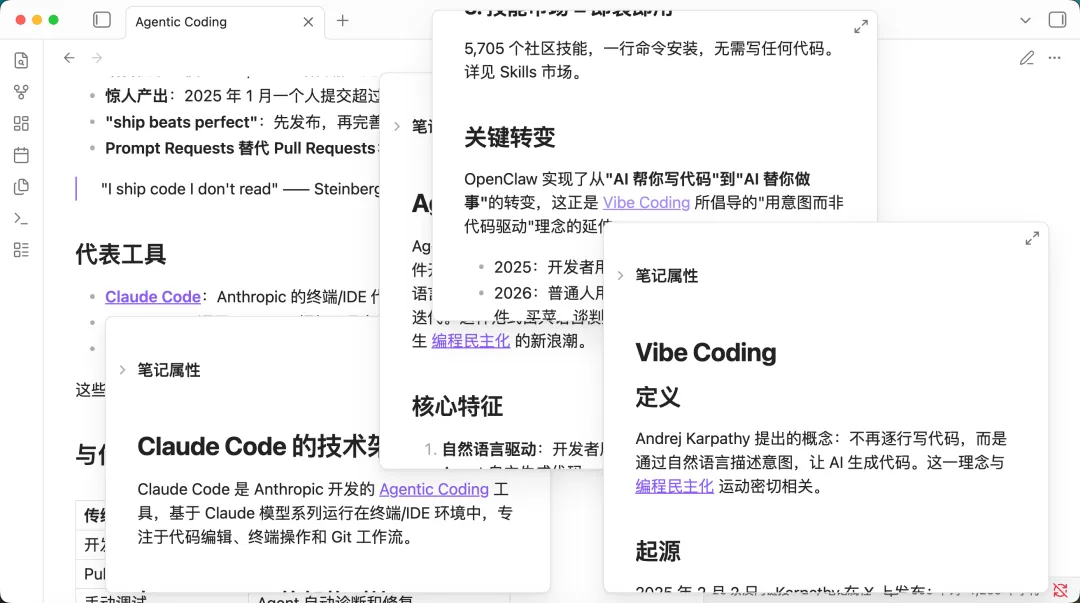Screen dimensions: 1080x603
Task: Navigate back with the left arrow
Action: click(69, 58)
